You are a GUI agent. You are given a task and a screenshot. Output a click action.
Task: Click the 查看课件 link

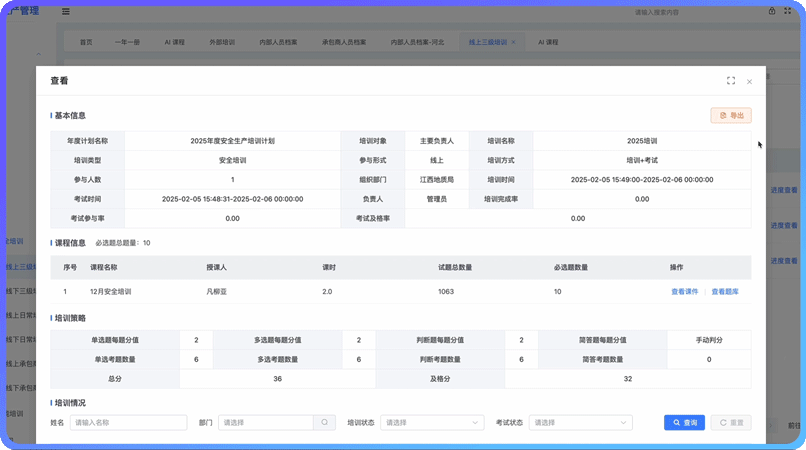click(x=684, y=292)
